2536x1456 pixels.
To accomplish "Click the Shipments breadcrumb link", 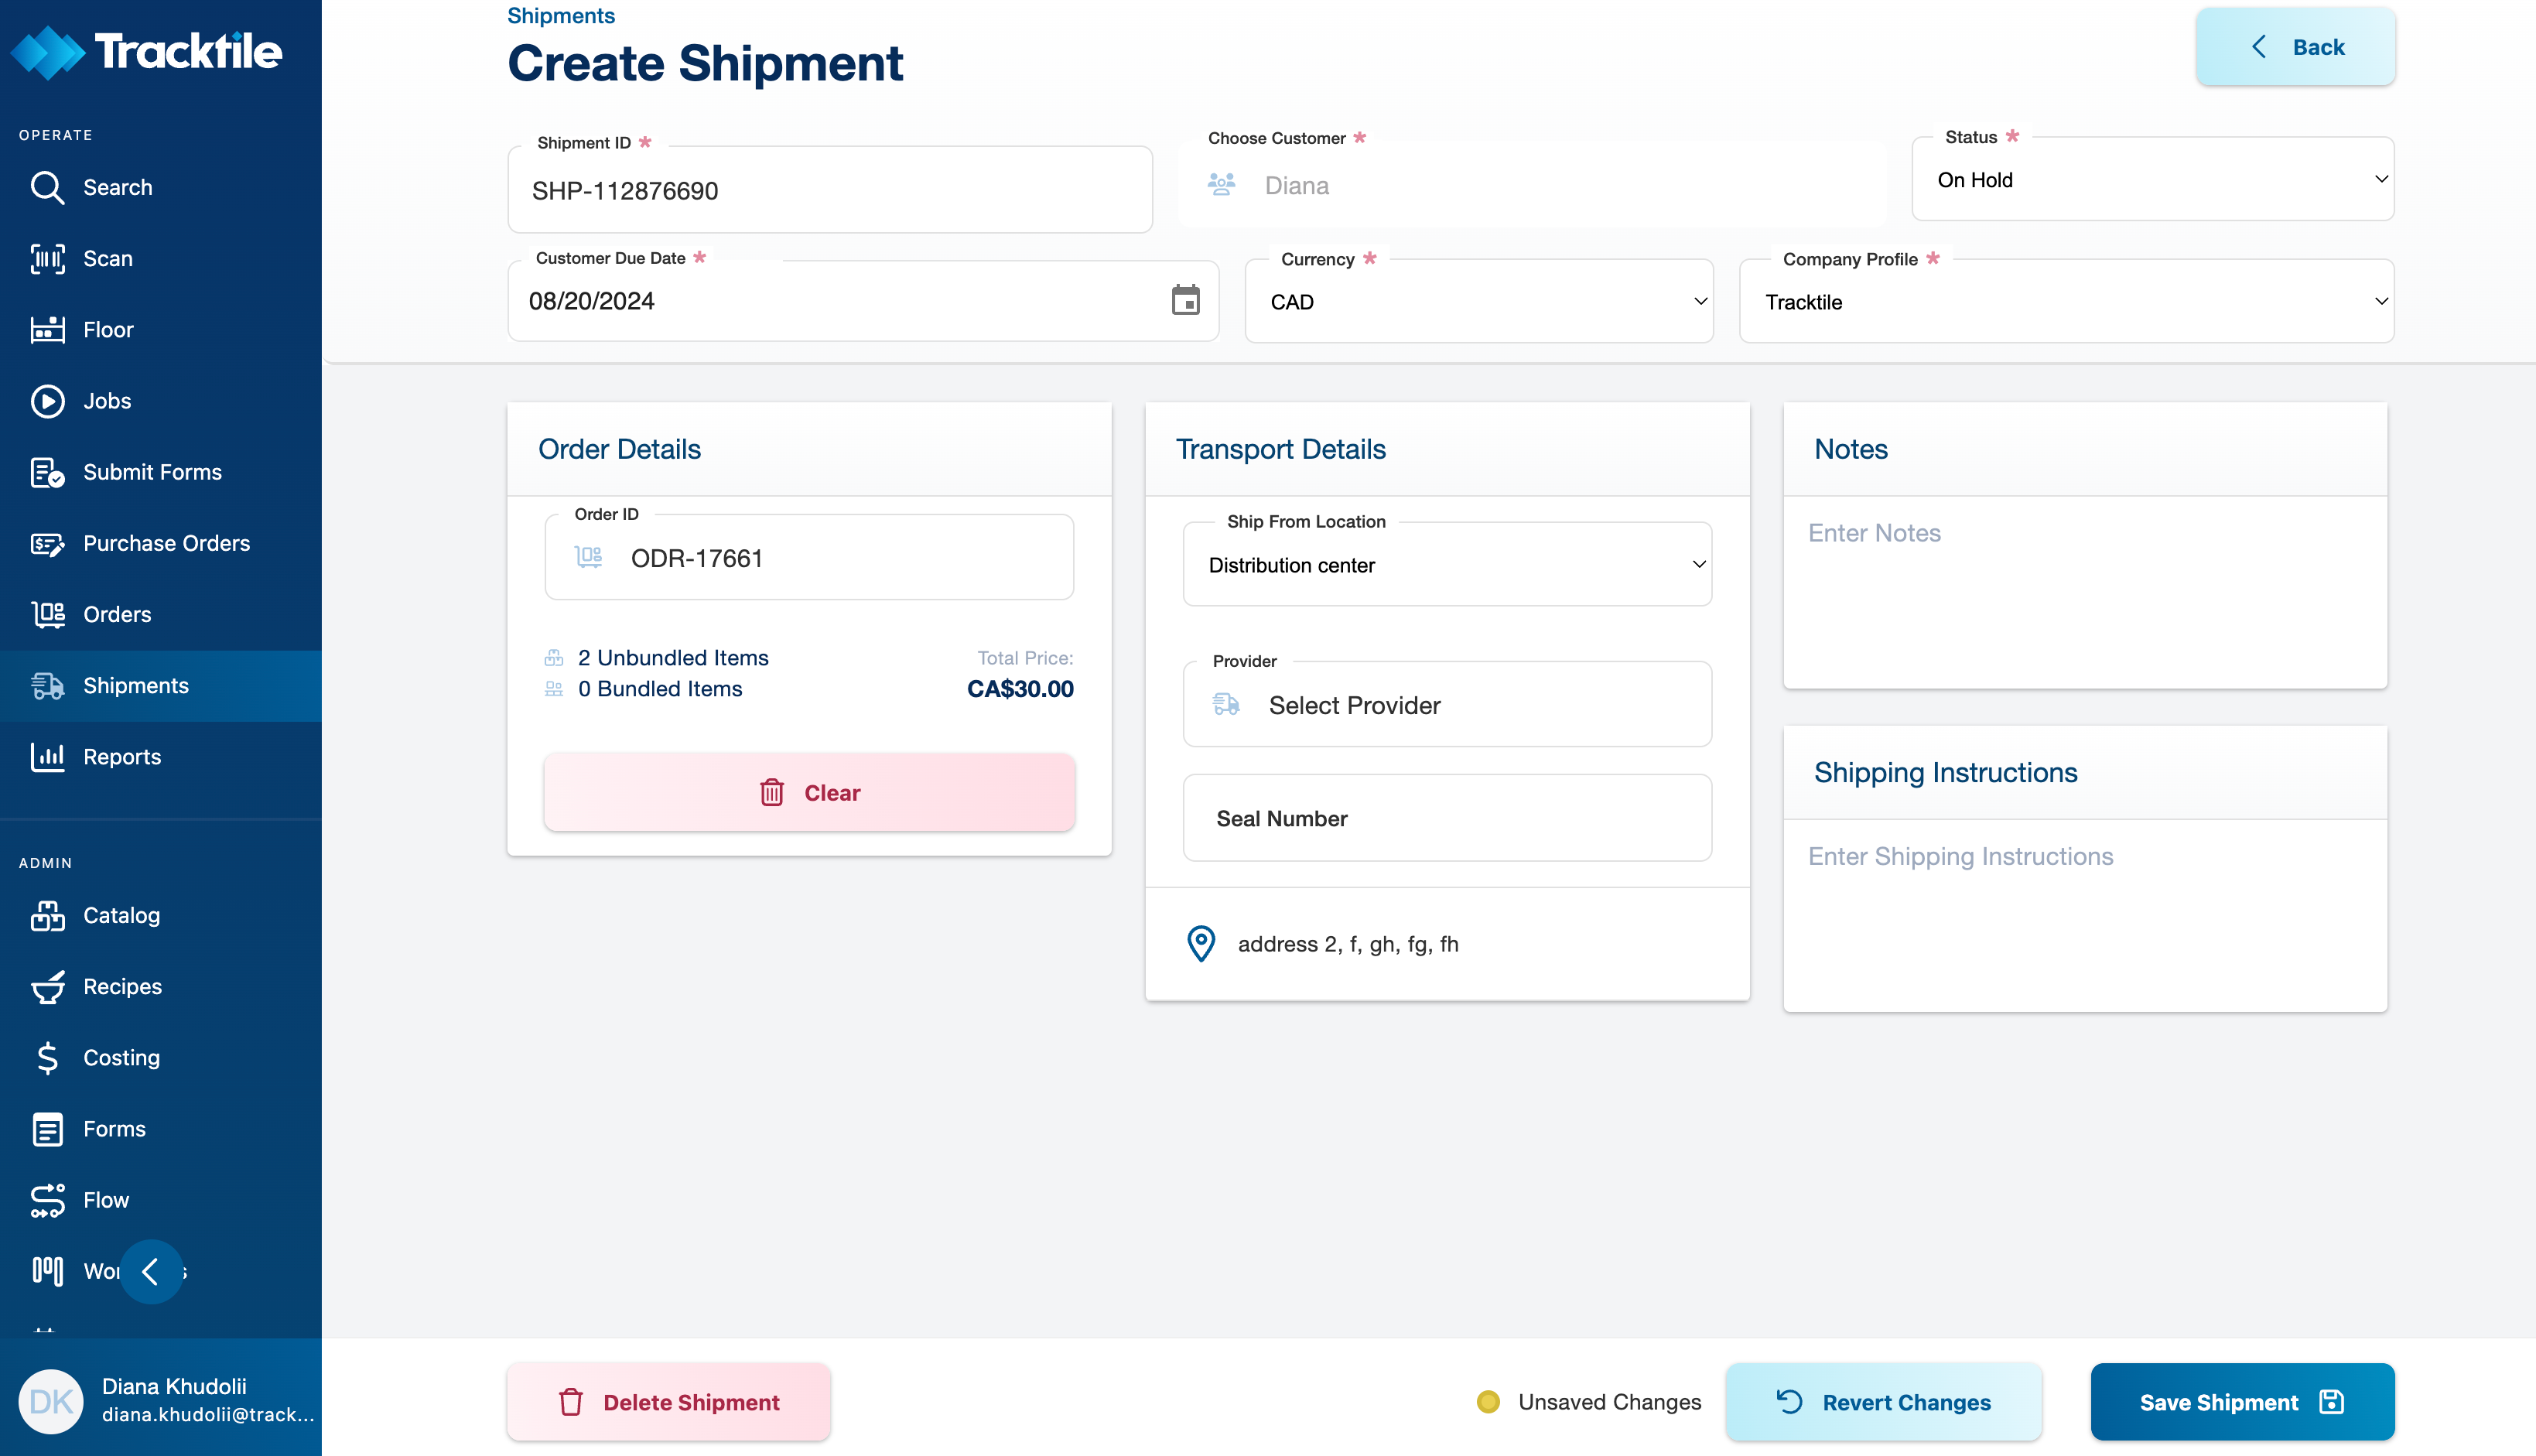I will pos(560,16).
